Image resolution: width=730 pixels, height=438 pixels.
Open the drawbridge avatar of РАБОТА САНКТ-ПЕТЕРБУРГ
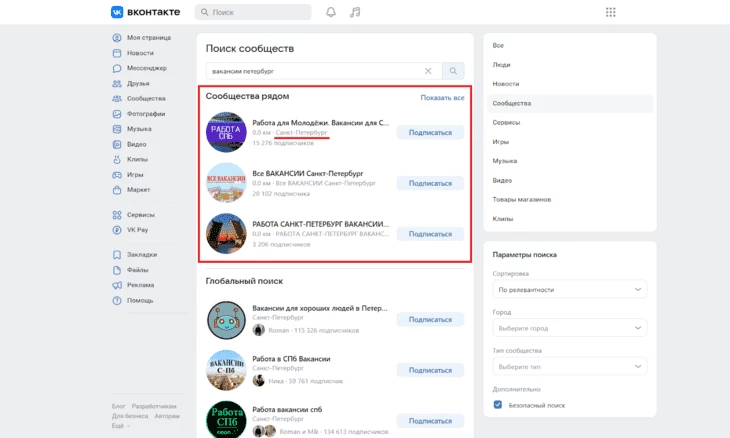point(226,234)
